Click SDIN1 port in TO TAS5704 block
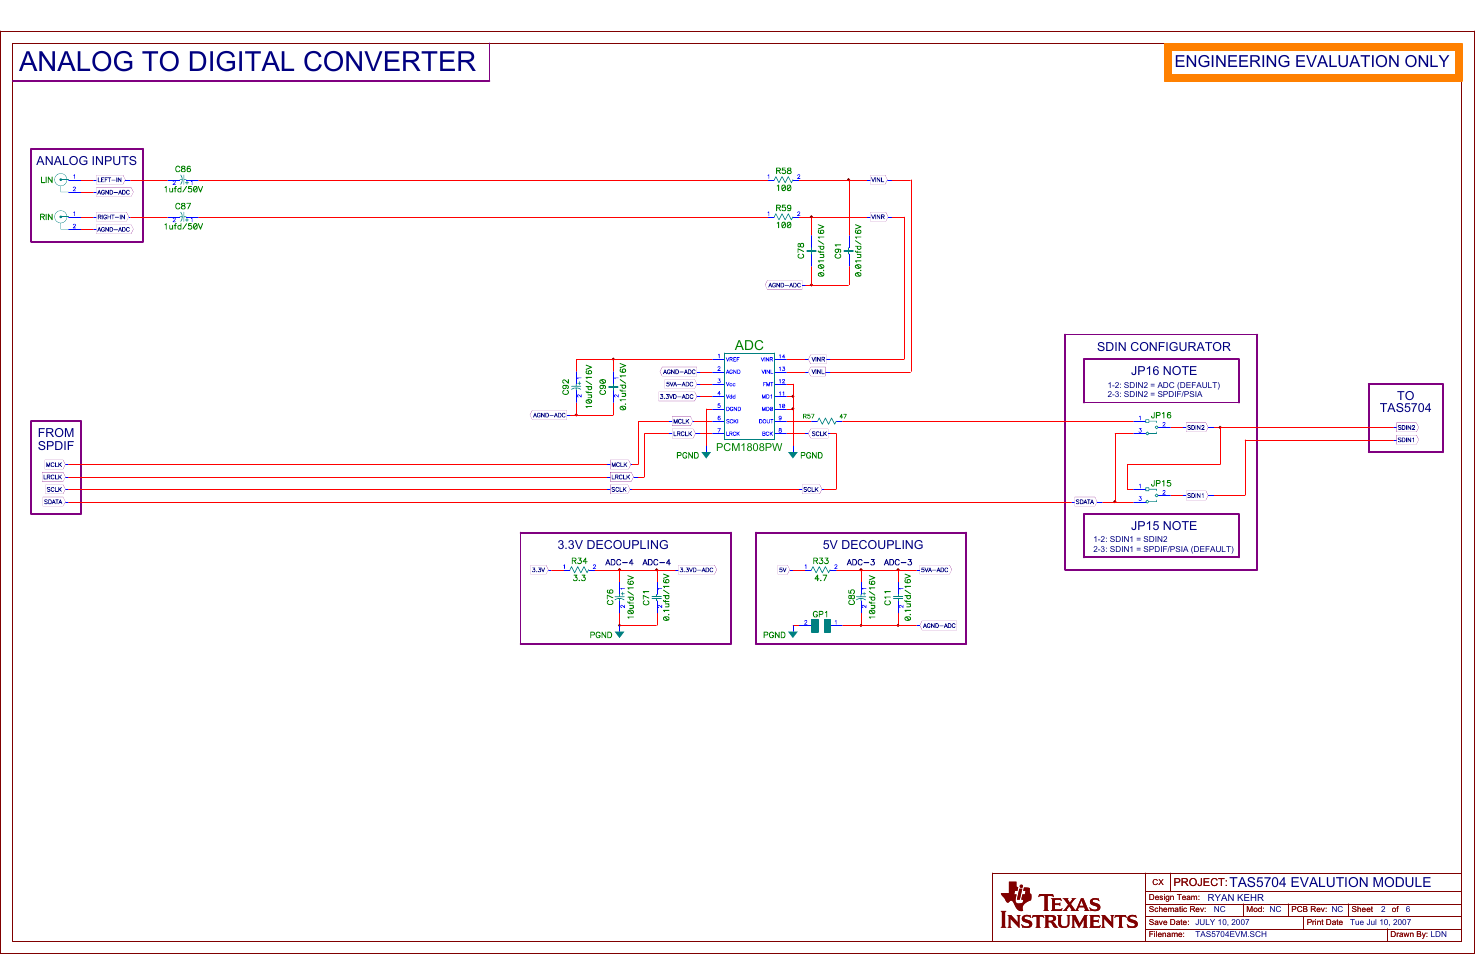Screen dimensions: 1475x954 point(1407,440)
